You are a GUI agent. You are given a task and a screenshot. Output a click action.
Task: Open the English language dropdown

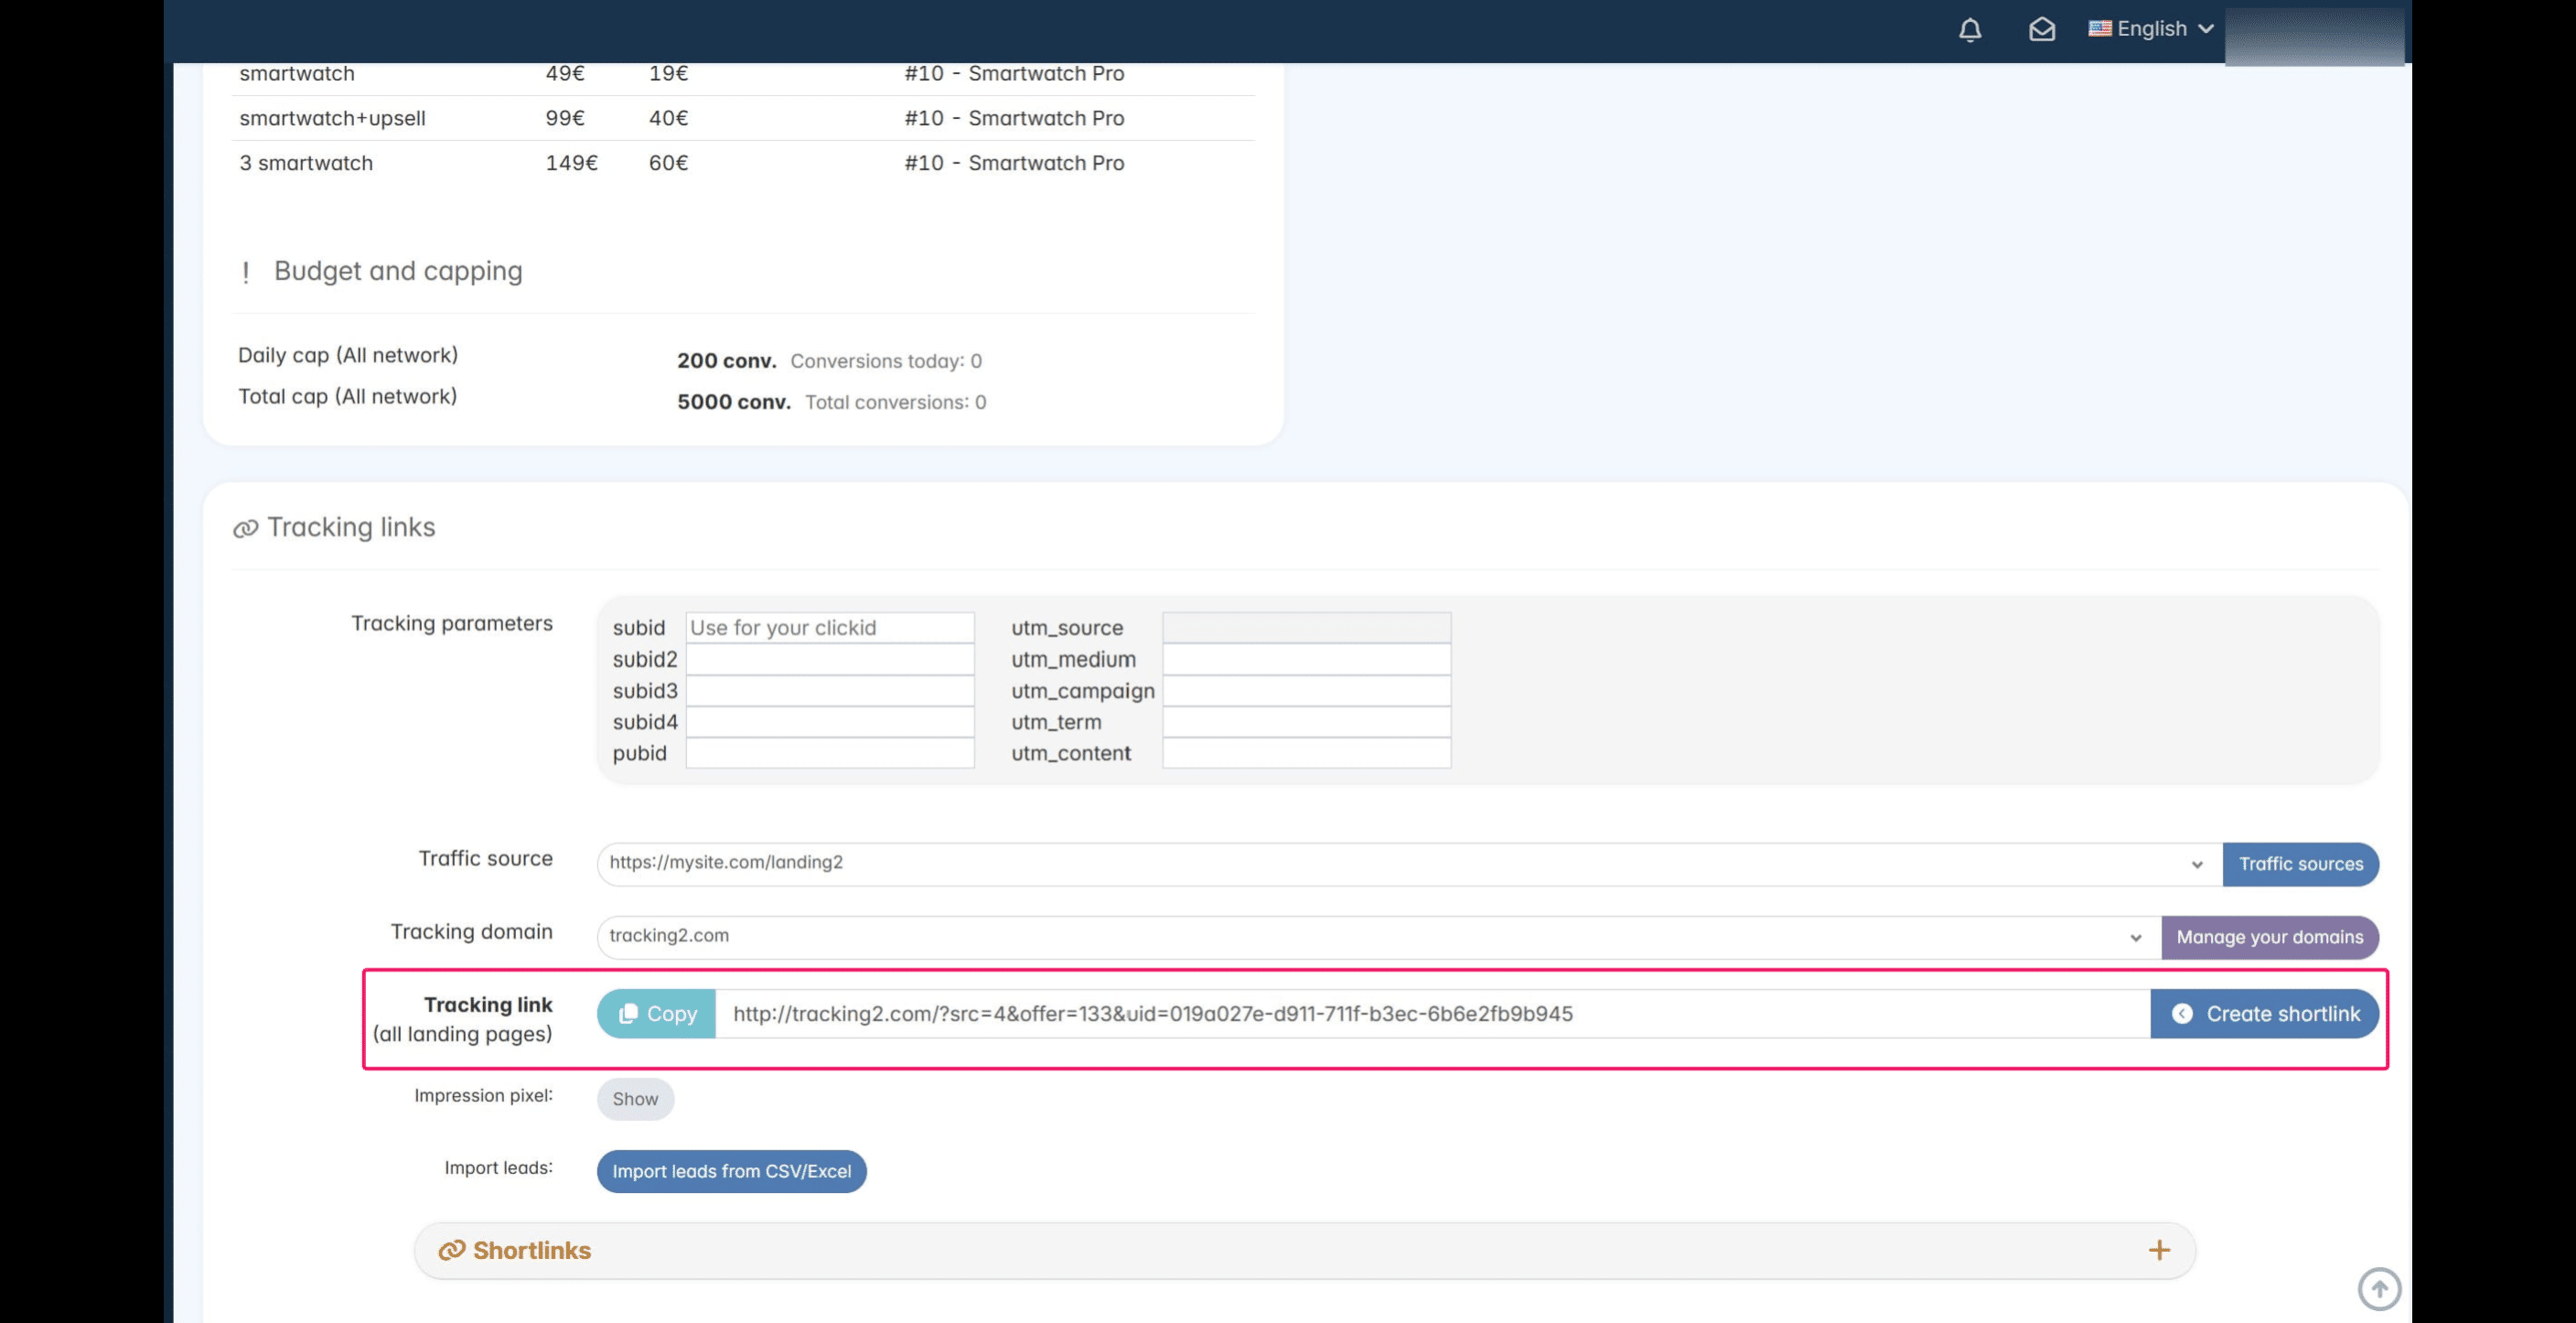(2151, 29)
